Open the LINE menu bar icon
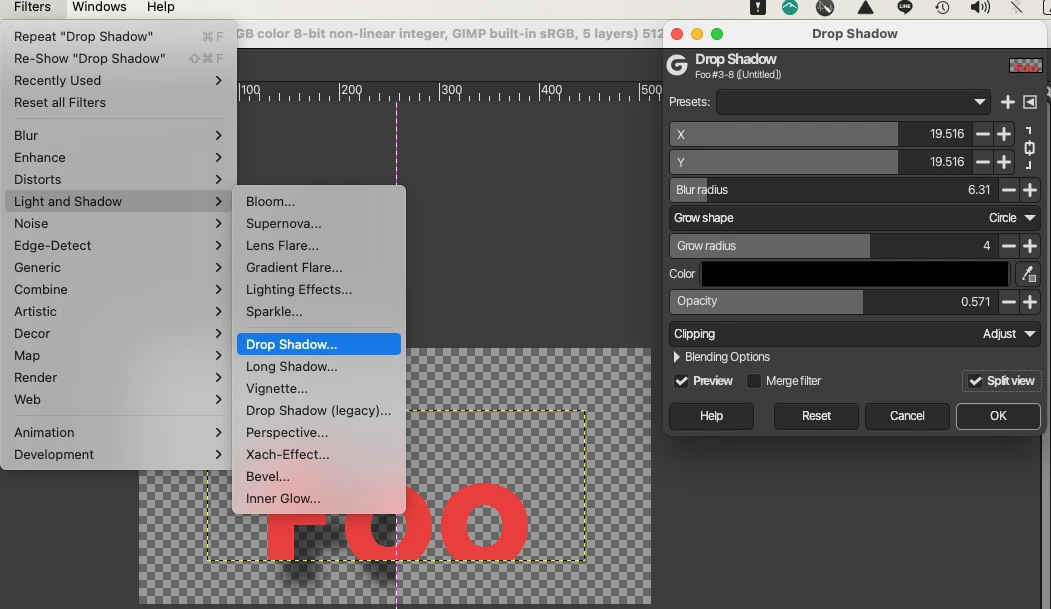Screen dimensions: 1051x609 tap(905, 8)
